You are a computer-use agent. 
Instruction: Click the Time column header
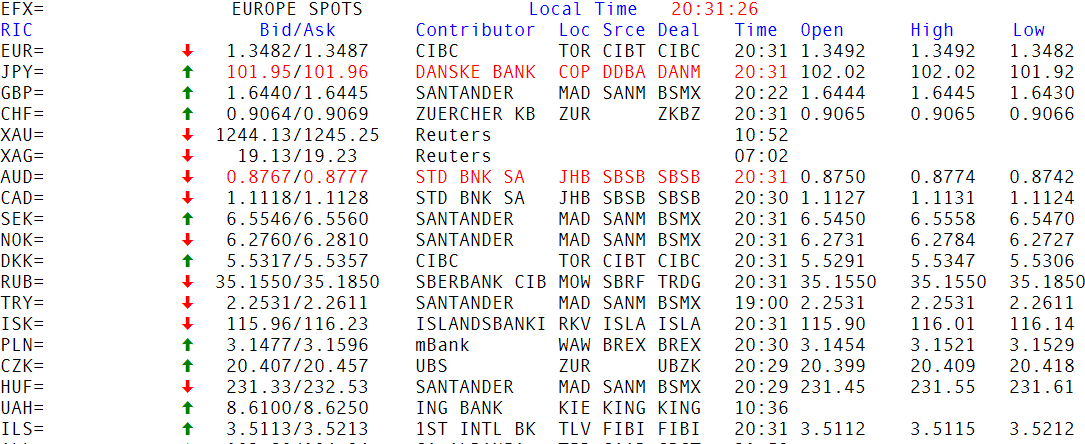pyautogui.click(x=756, y=30)
